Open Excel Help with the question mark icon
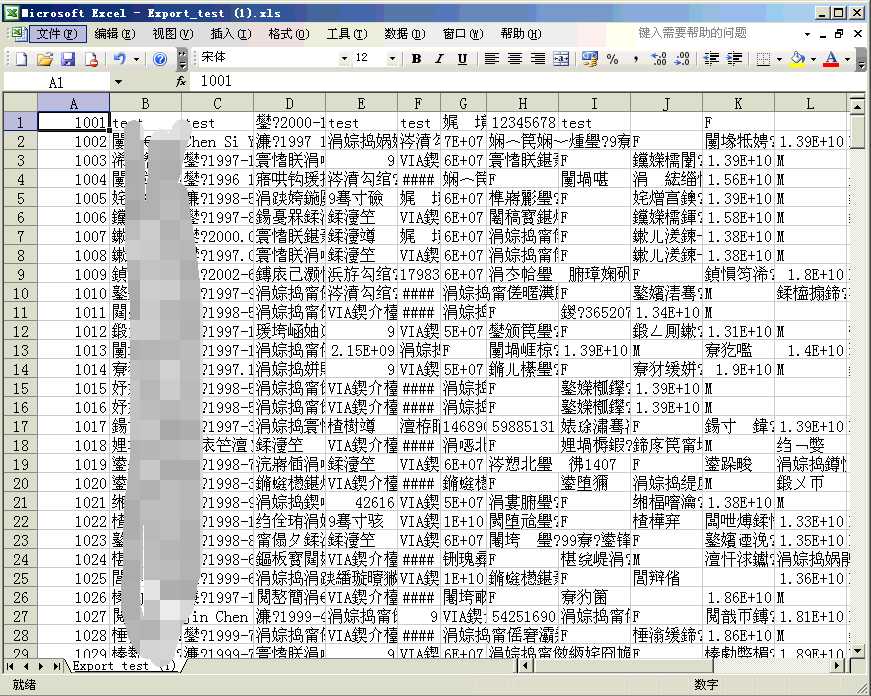Screen dimensions: 871x696 pos(160,58)
